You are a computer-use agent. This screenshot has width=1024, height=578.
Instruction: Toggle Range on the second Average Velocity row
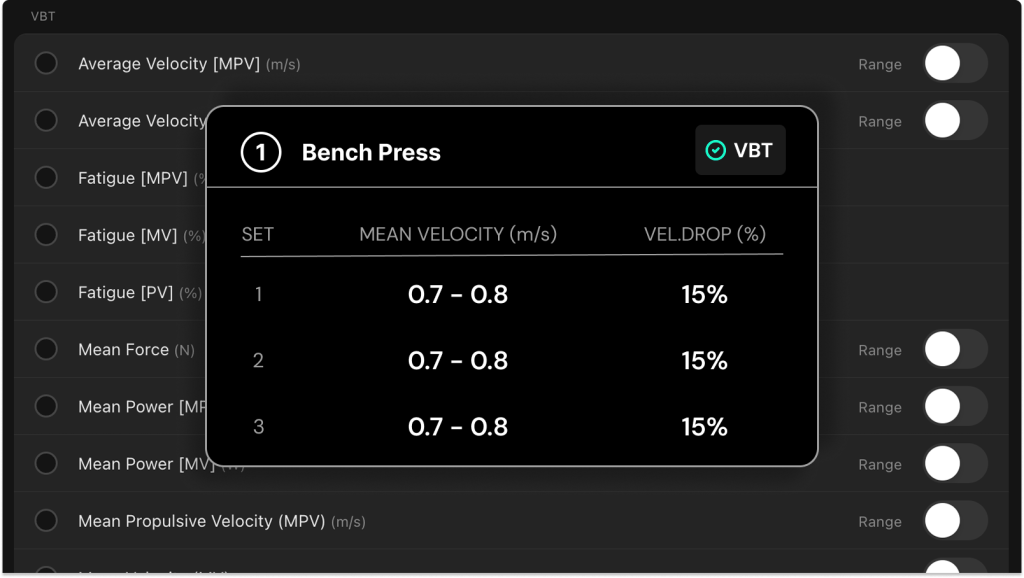(x=955, y=120)
